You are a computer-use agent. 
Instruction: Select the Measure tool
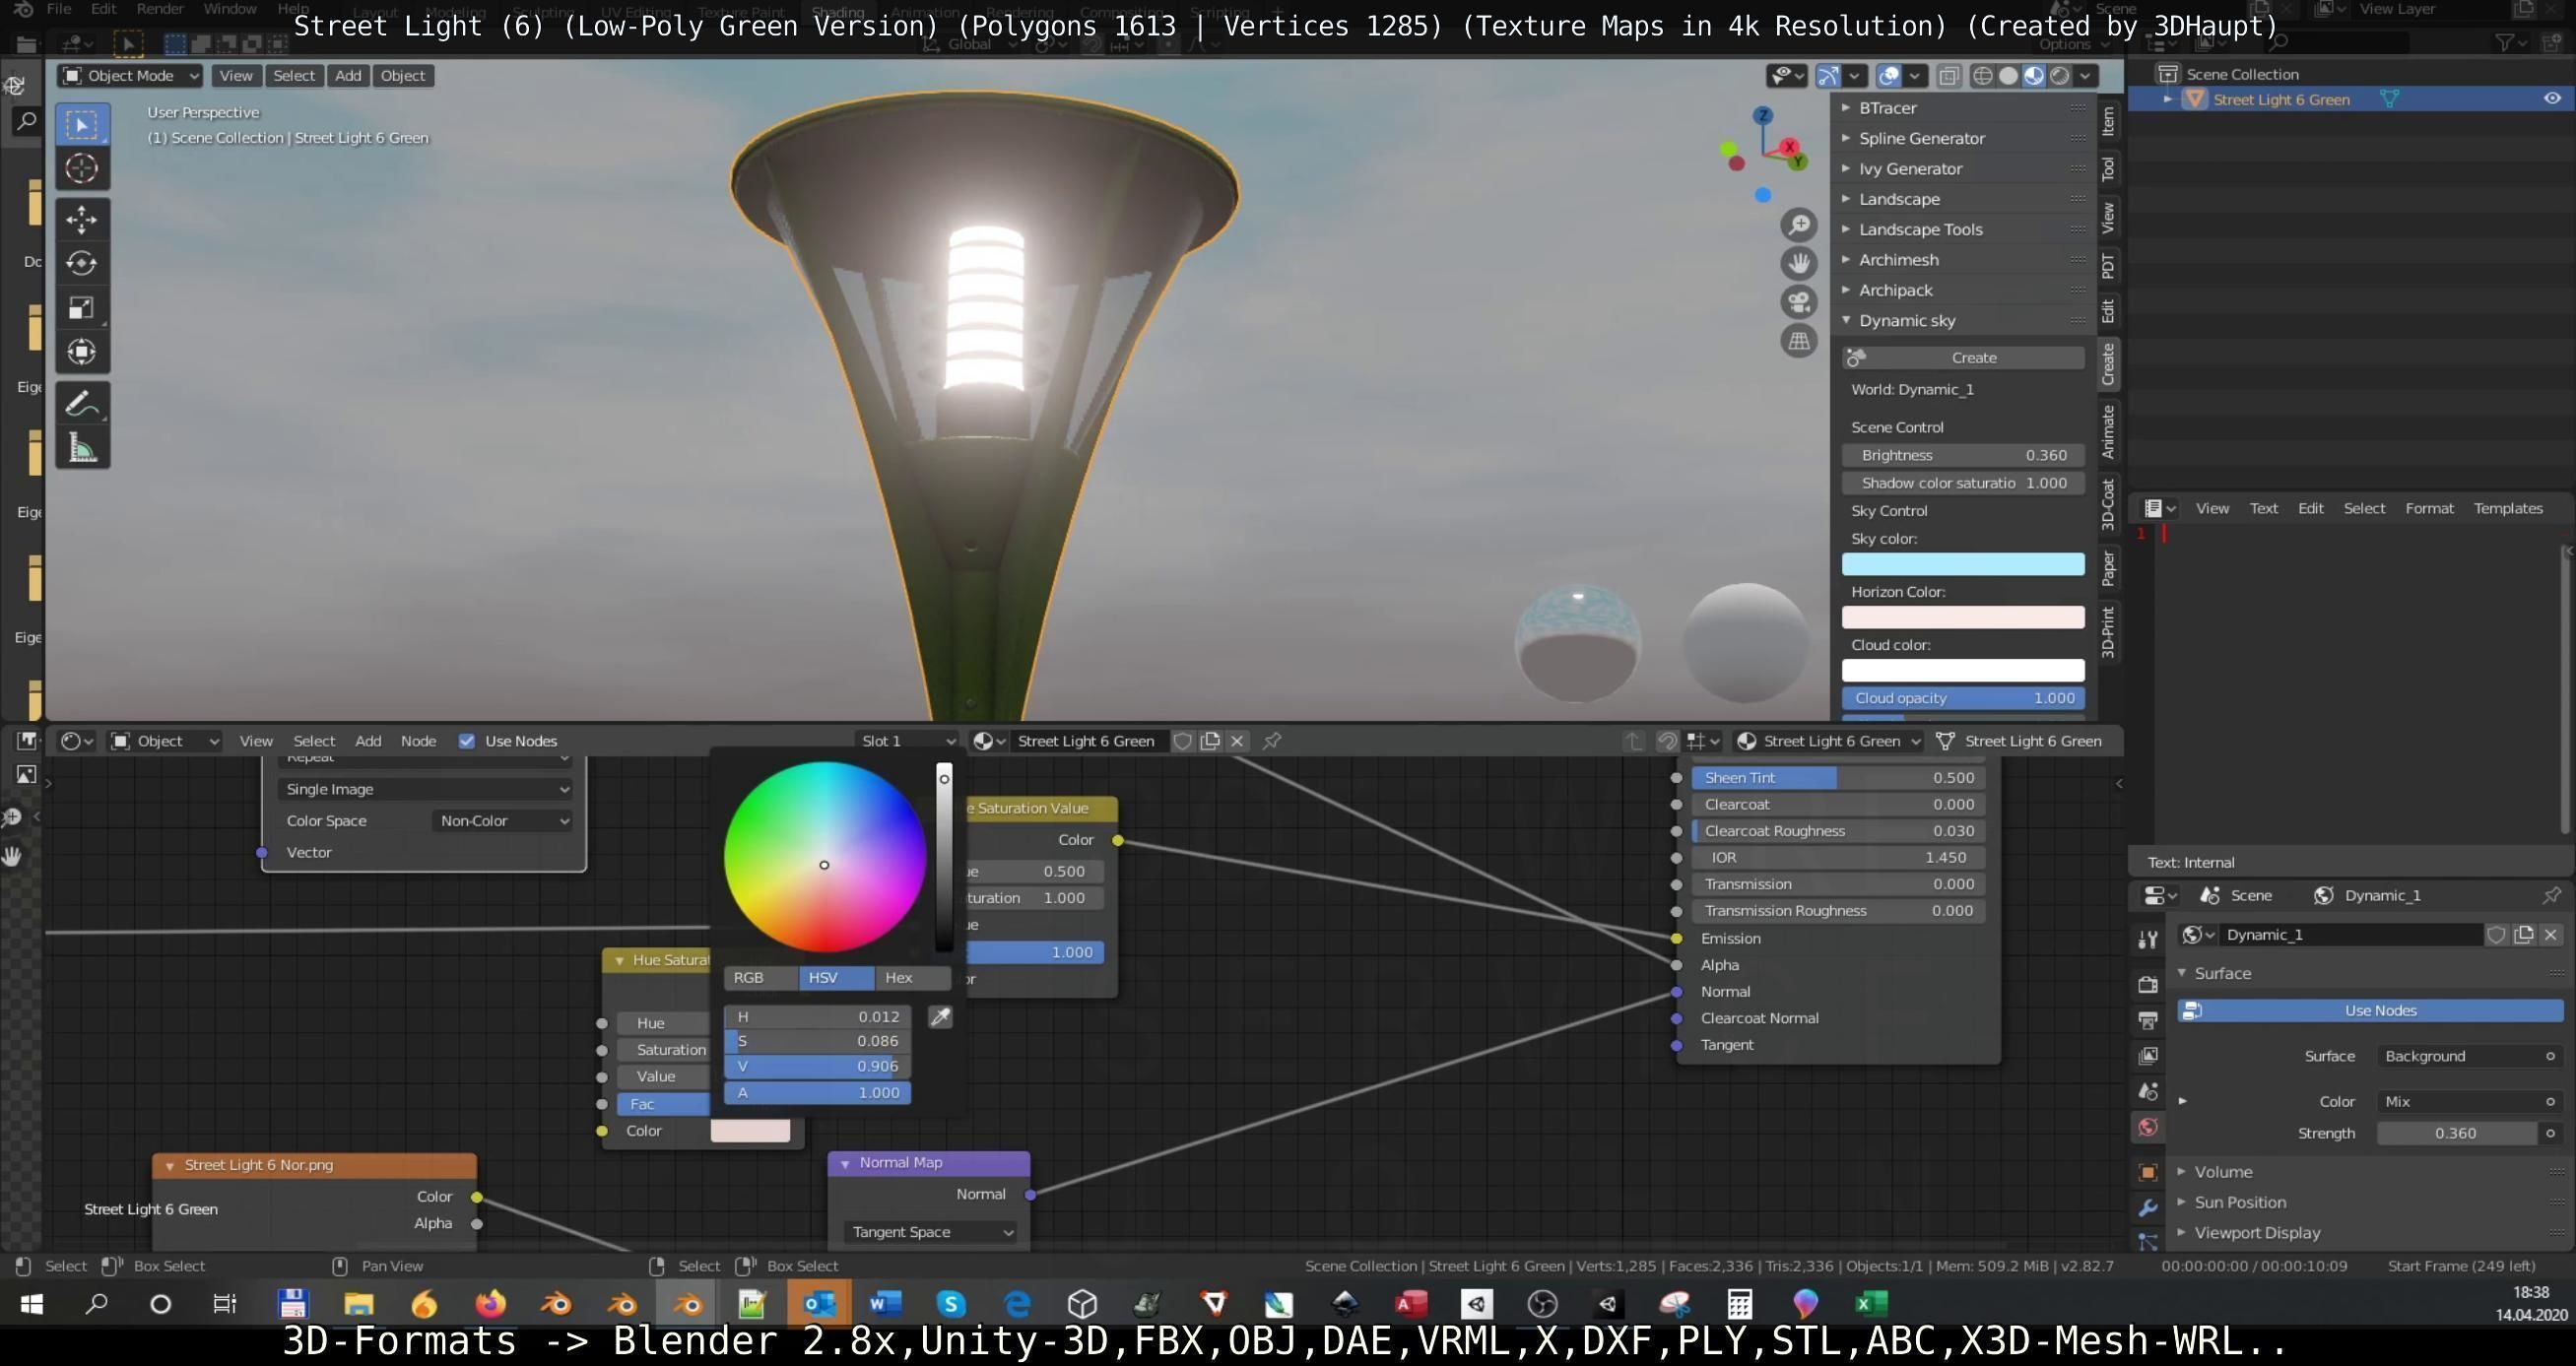click(x=82, y=448)
